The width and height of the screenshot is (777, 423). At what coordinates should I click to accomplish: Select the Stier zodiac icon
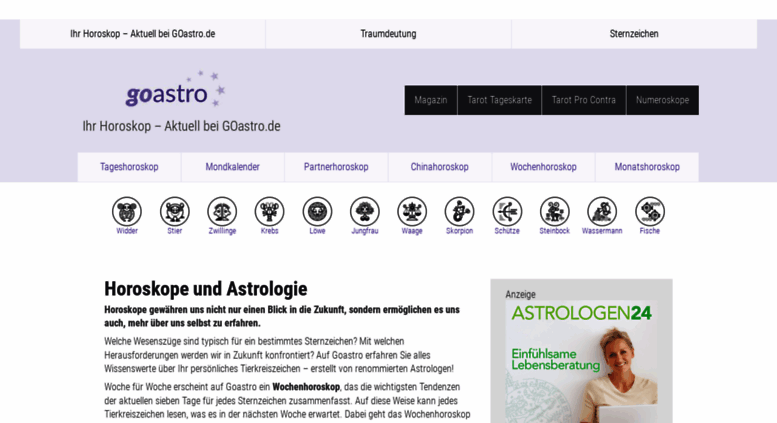coord(174,212)
